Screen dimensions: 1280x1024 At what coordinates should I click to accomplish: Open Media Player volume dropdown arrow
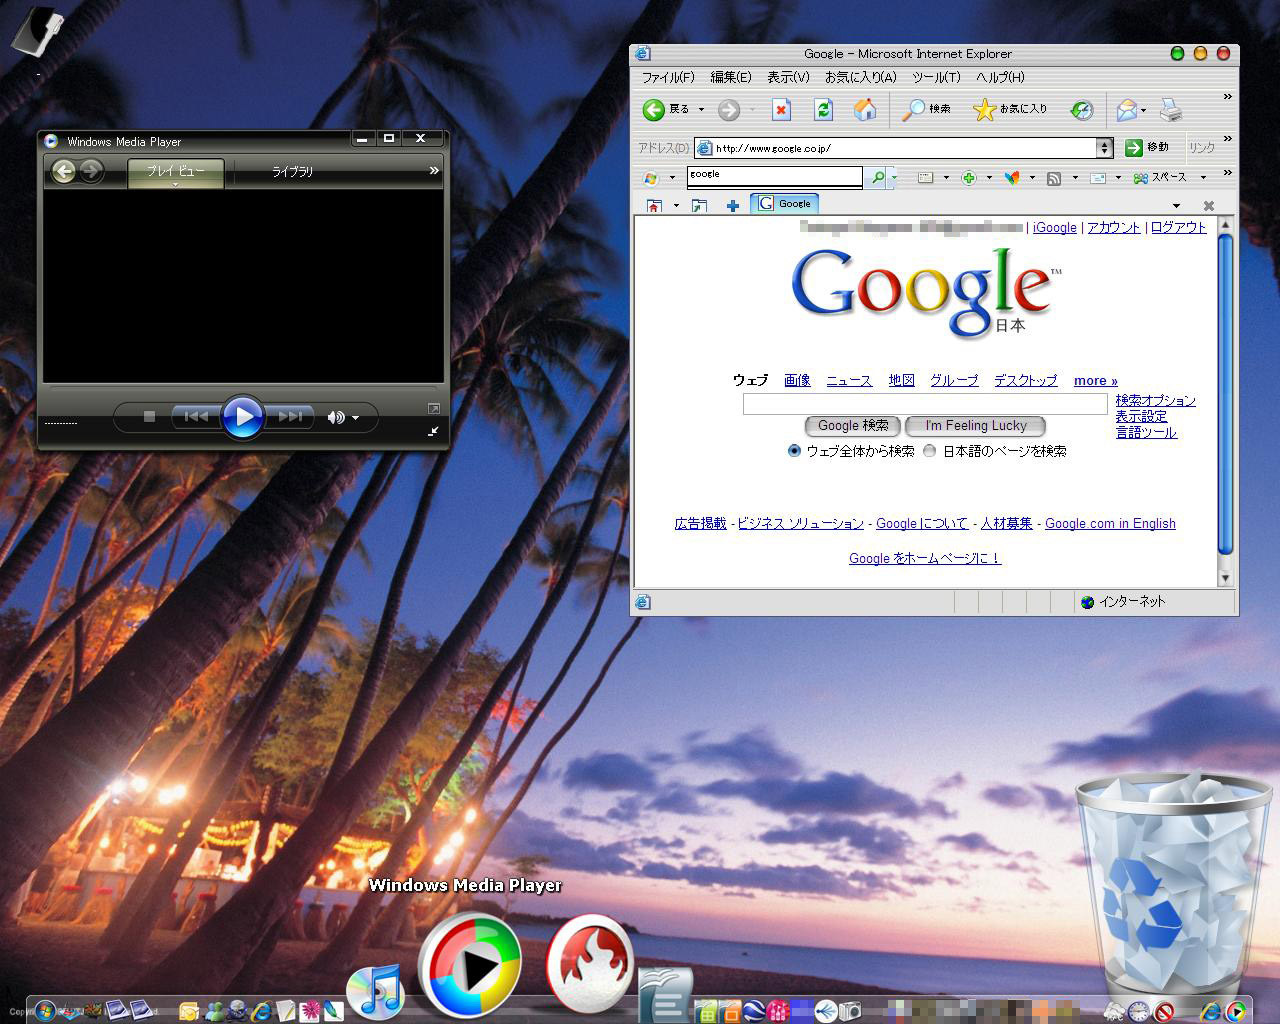(355, 418)
